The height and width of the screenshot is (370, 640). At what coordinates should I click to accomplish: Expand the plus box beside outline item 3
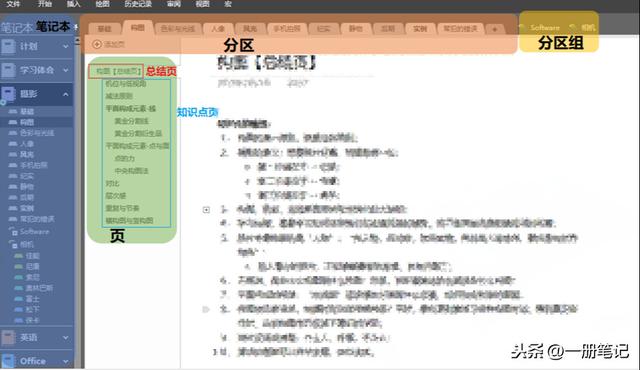[x=206, y=210]
